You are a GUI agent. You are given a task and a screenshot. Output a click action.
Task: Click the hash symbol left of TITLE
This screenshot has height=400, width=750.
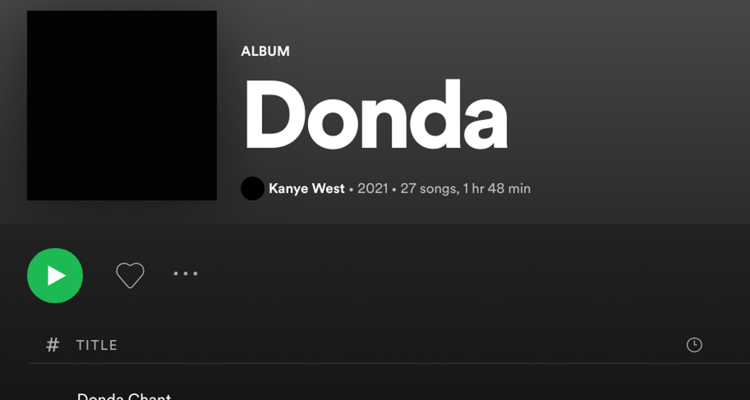[x=53, y=344]
